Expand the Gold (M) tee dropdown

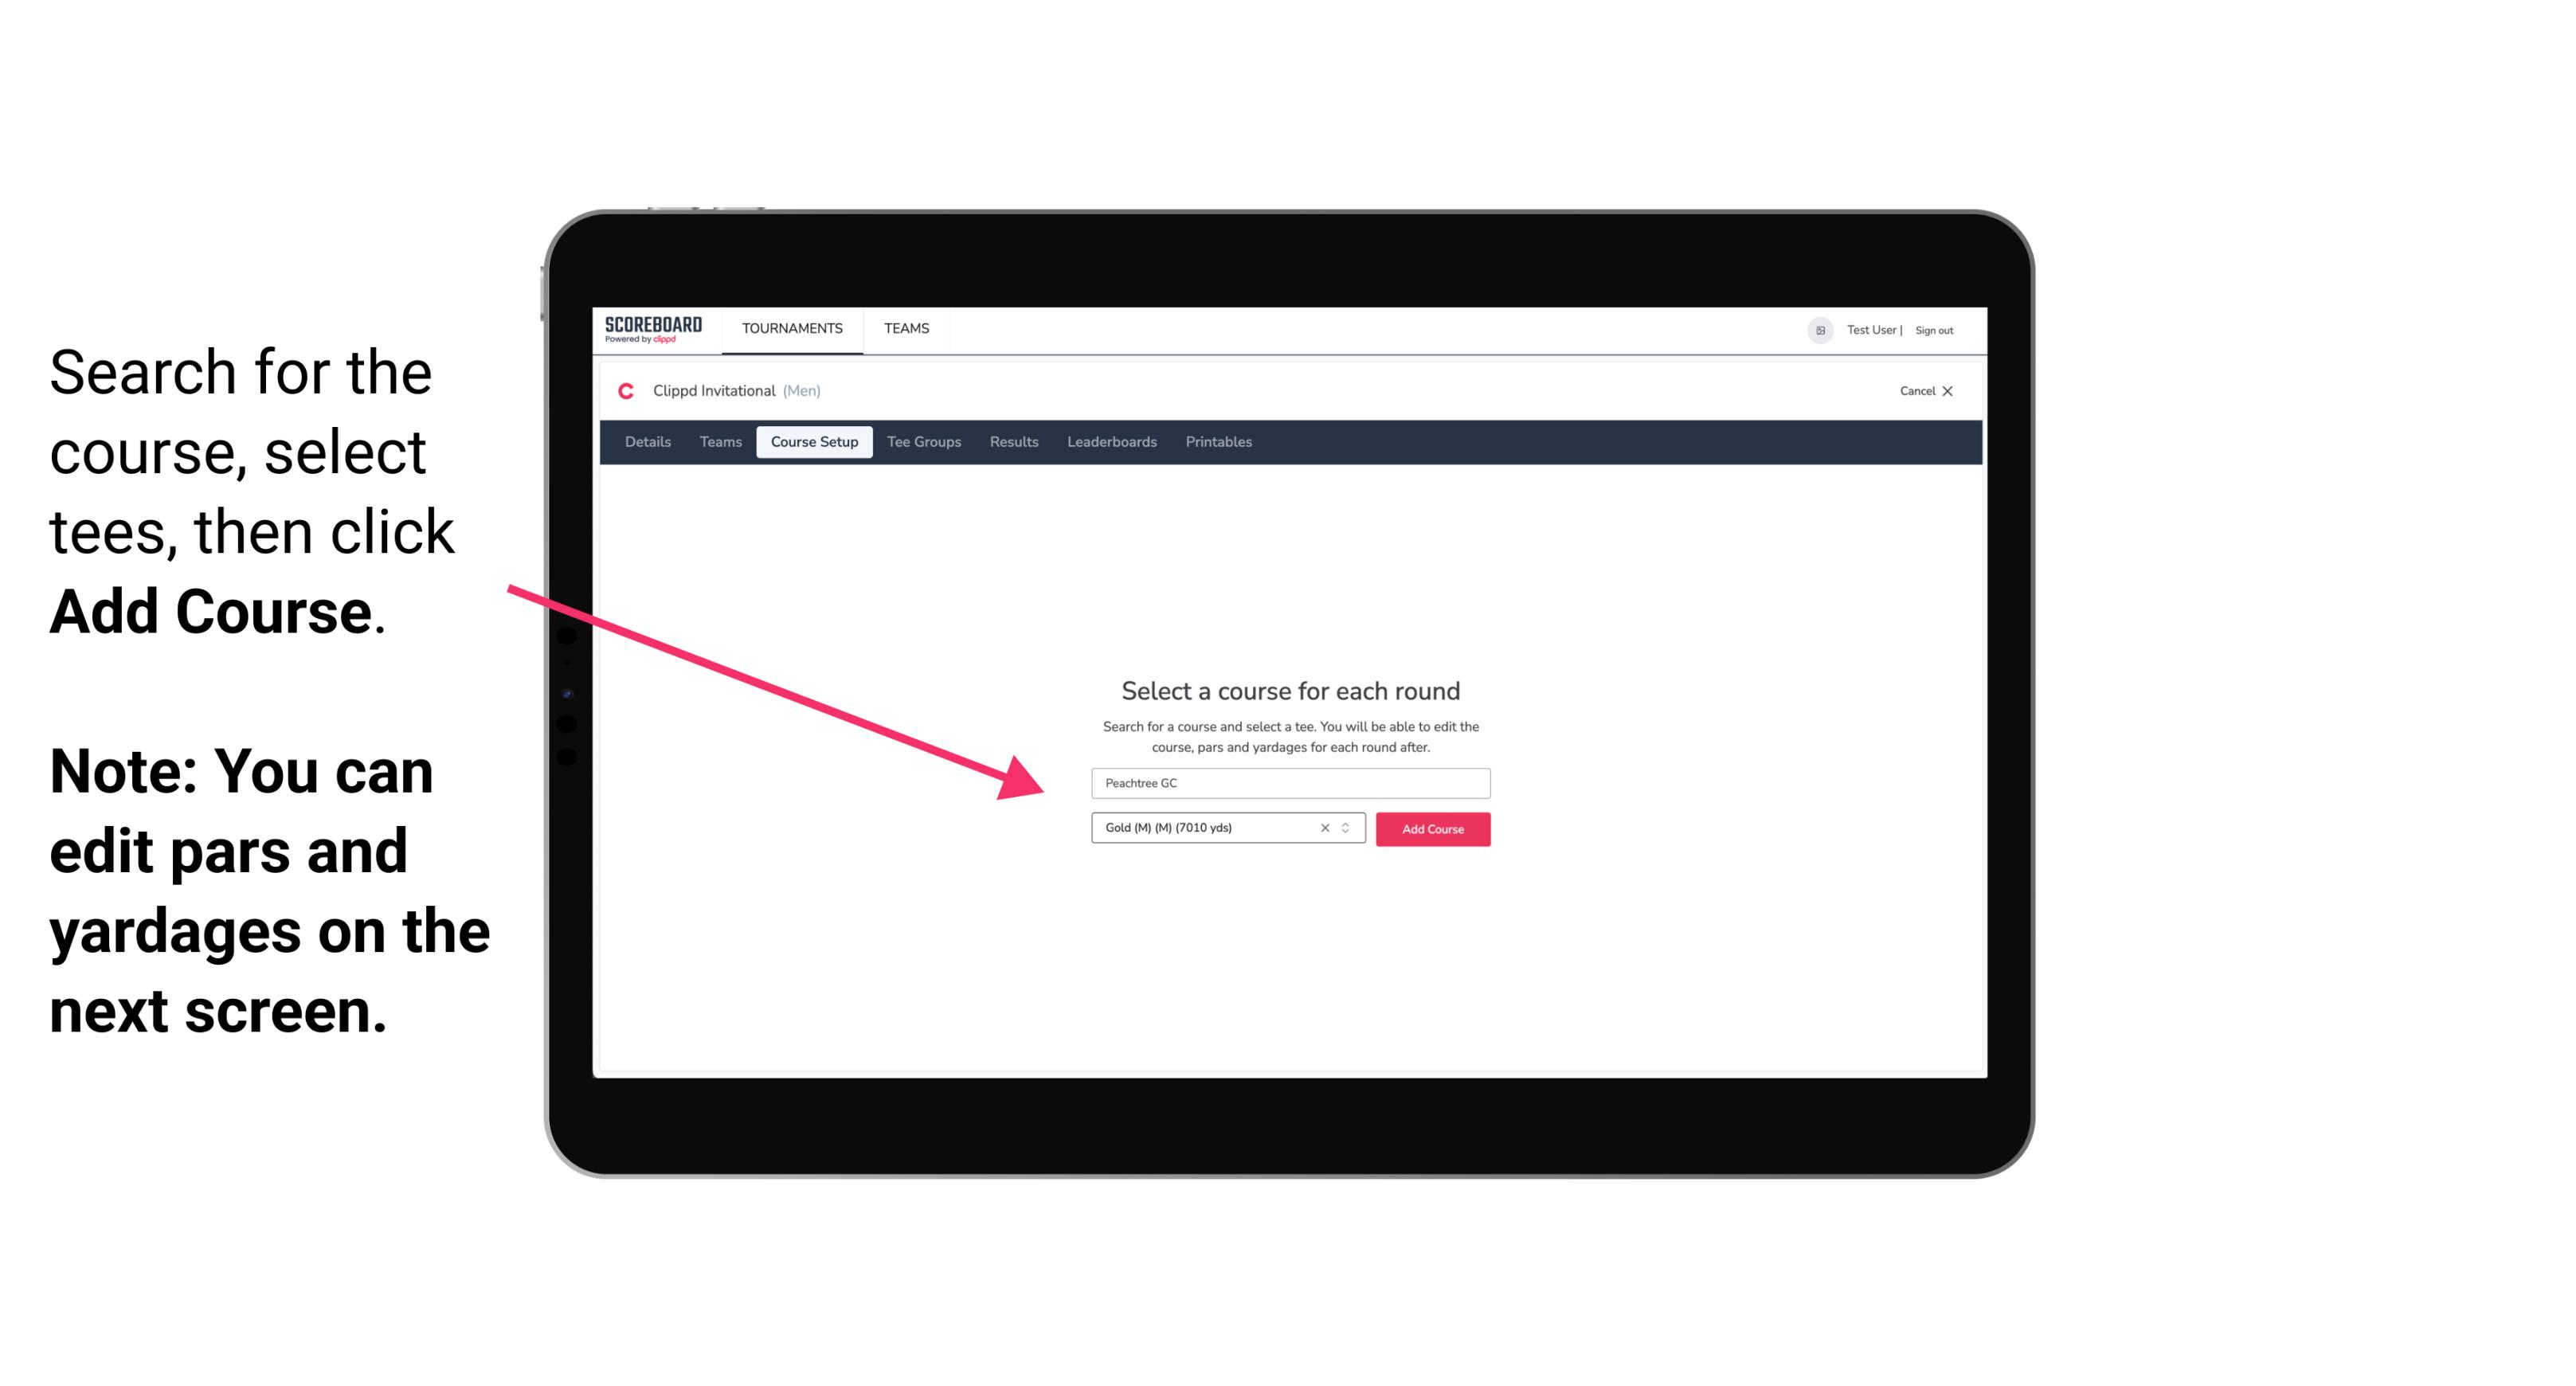point(1348,829)
